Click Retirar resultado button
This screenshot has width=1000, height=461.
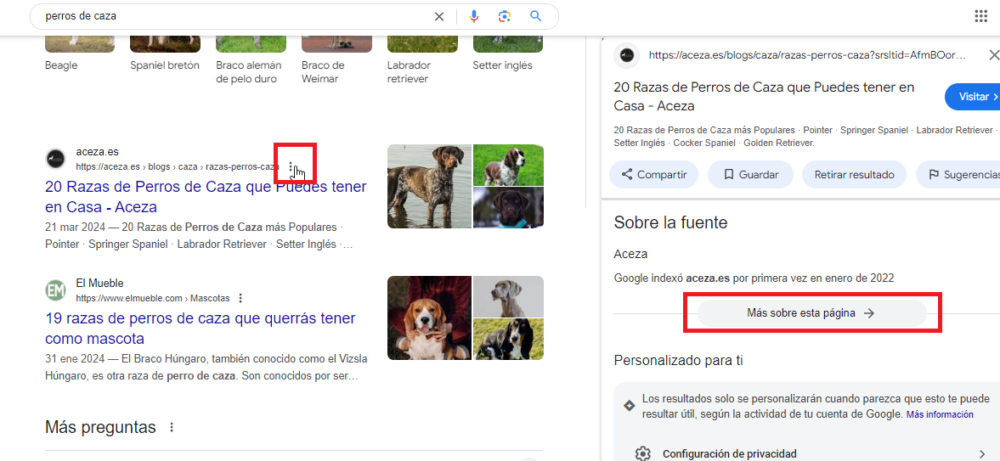click(x=854, y=175)
